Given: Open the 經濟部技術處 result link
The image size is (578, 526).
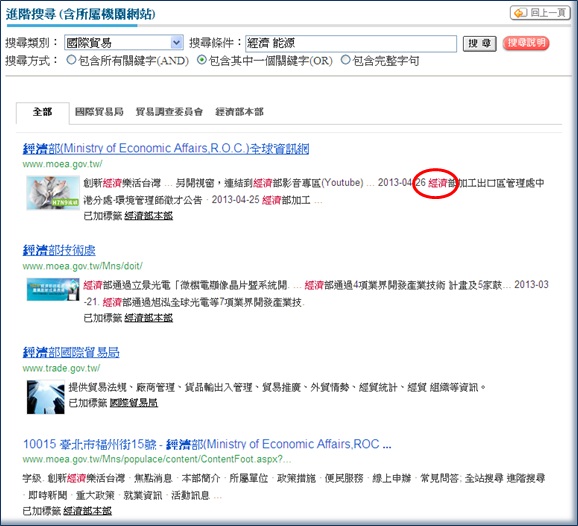Looking at the screenshot, I should 59,250.
